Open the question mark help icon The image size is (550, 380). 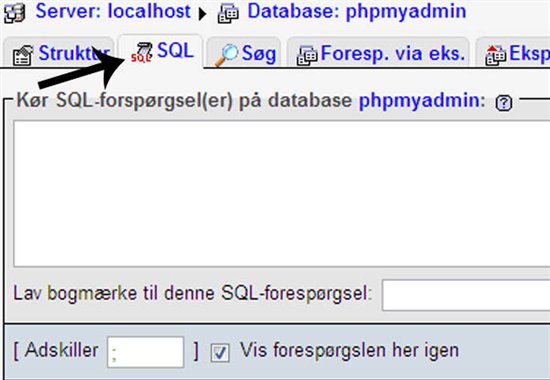pyautogui.click(x=504, y=103)
